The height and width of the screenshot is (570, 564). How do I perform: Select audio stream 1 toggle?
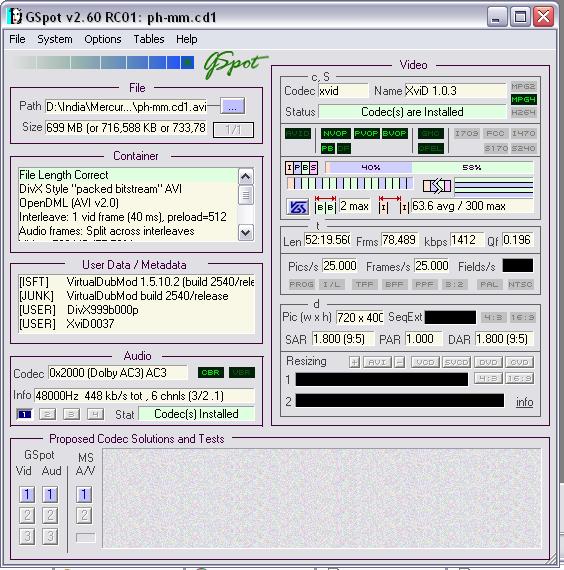click(24, 414)
